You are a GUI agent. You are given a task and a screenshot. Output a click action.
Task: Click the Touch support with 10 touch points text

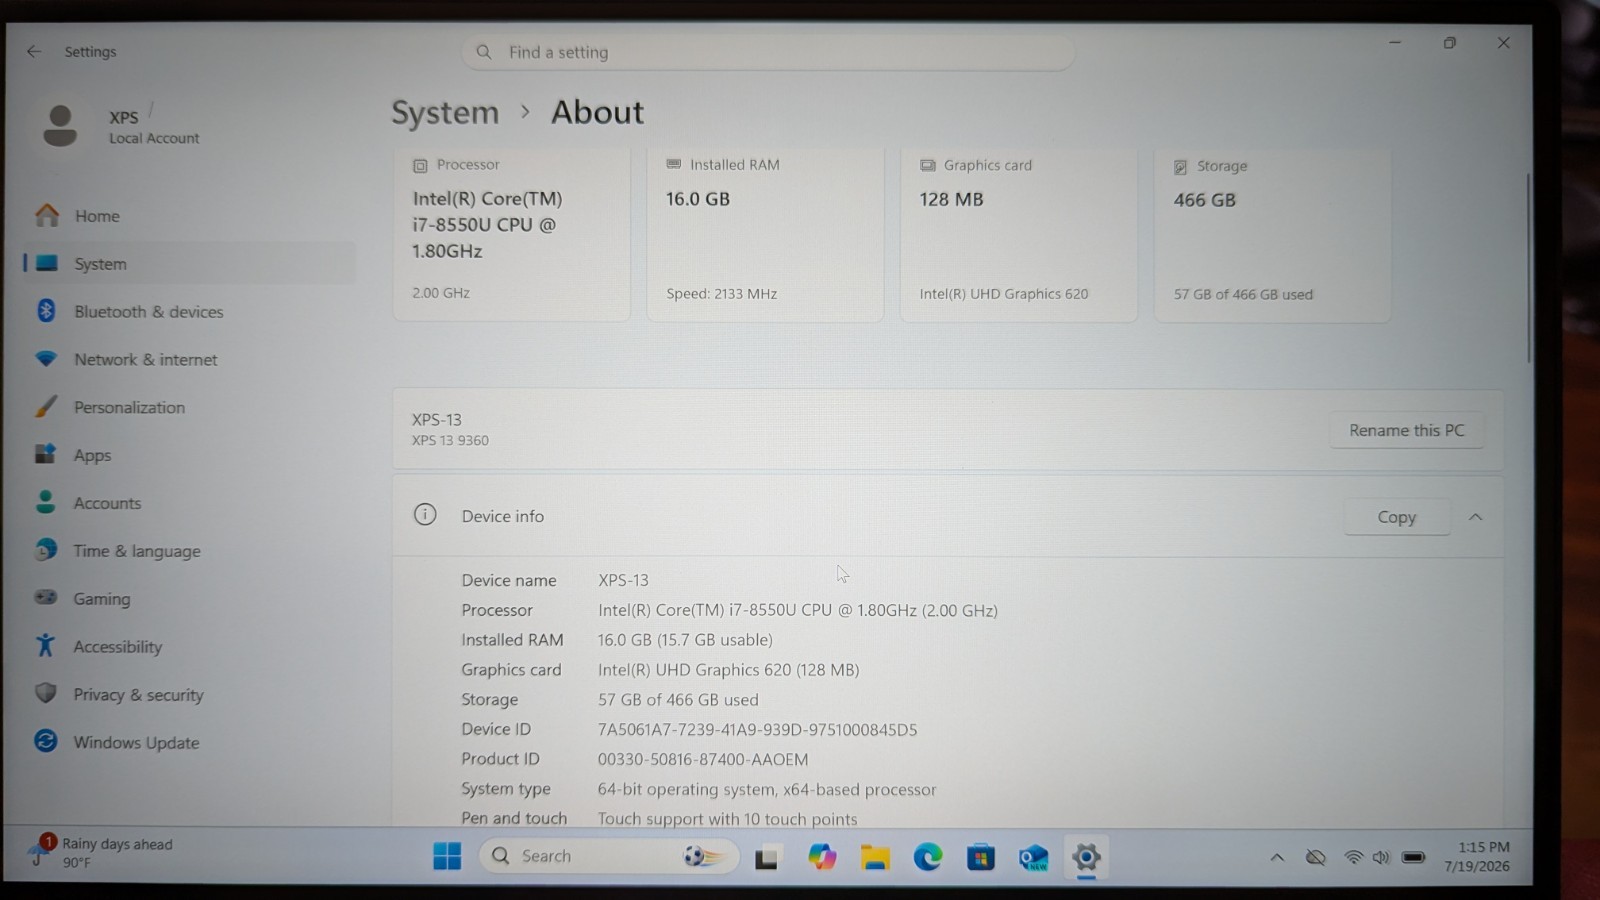coord(727,819)
